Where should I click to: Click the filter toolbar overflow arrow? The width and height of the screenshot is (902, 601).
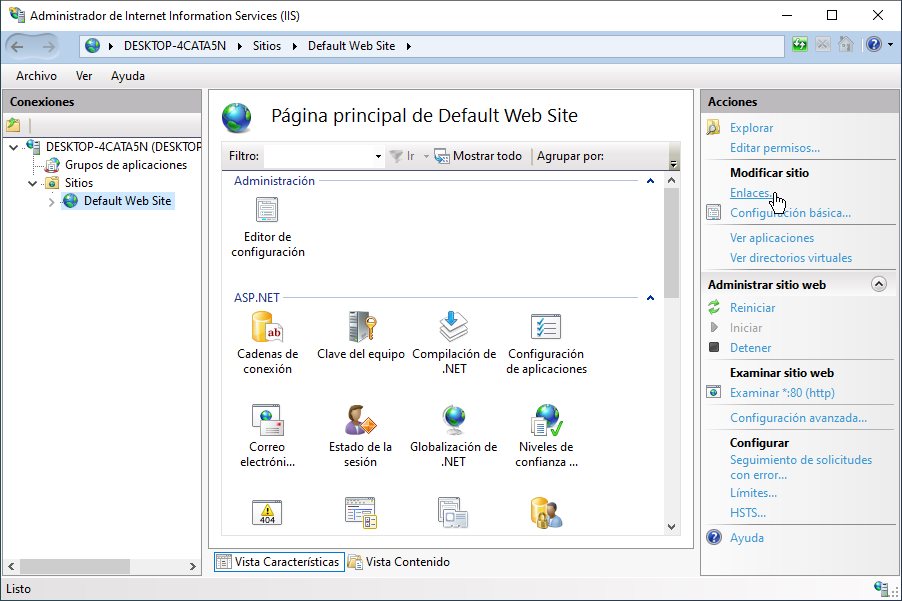coord(674,164)
